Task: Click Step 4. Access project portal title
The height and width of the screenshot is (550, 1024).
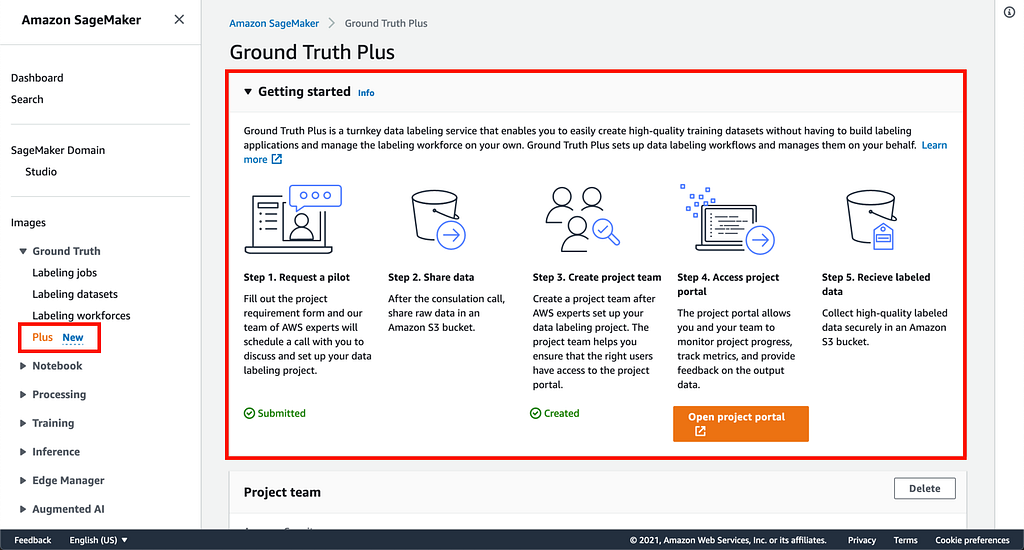Action: [728, 284]
